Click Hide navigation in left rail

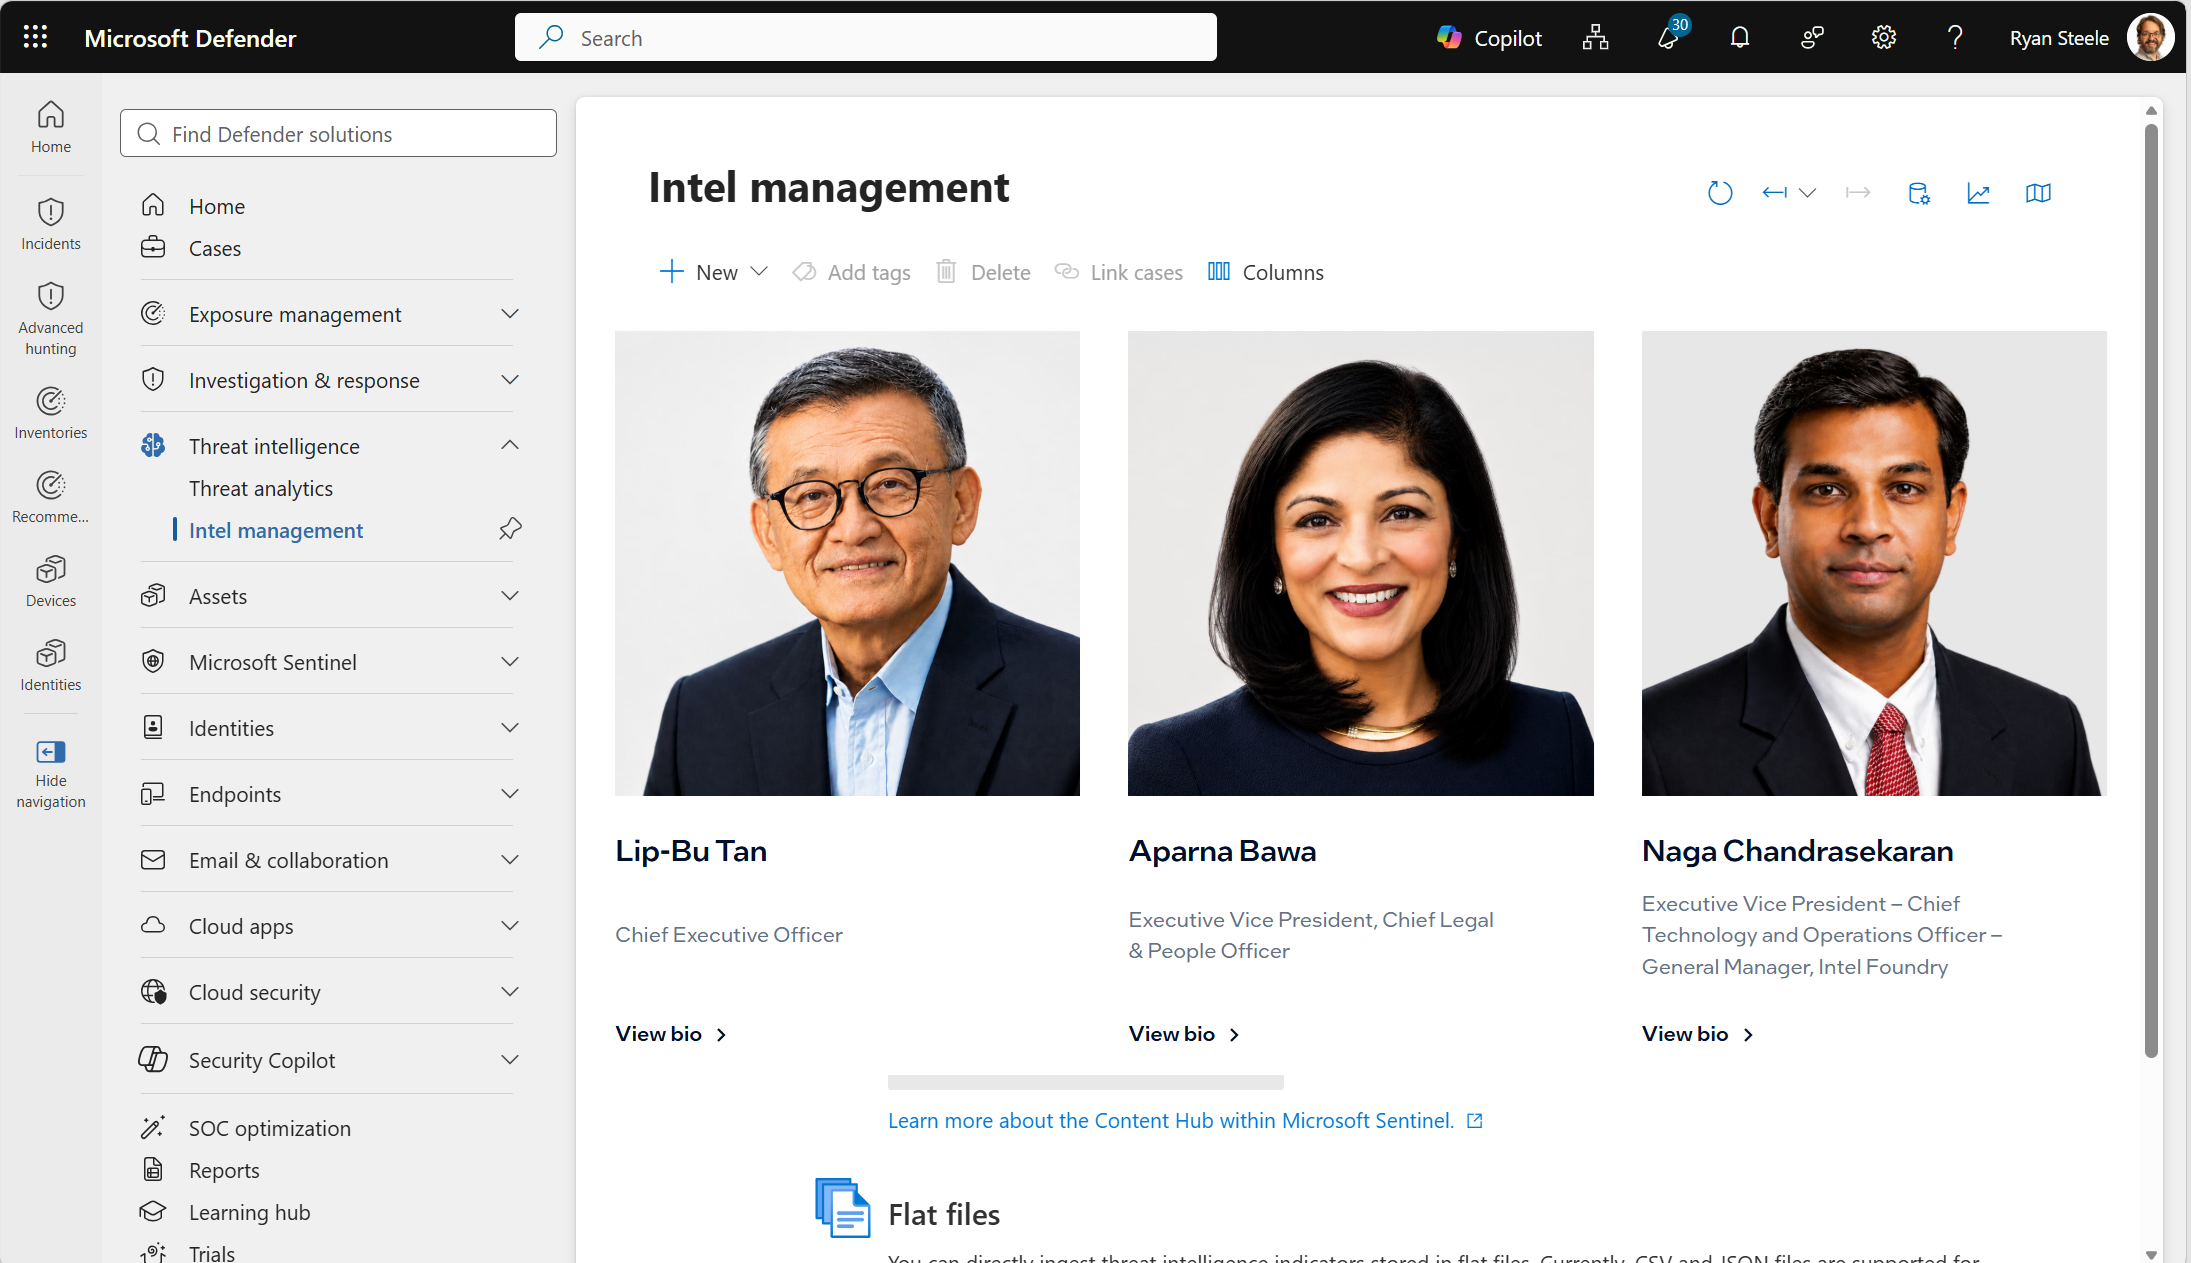pos(51,773)
